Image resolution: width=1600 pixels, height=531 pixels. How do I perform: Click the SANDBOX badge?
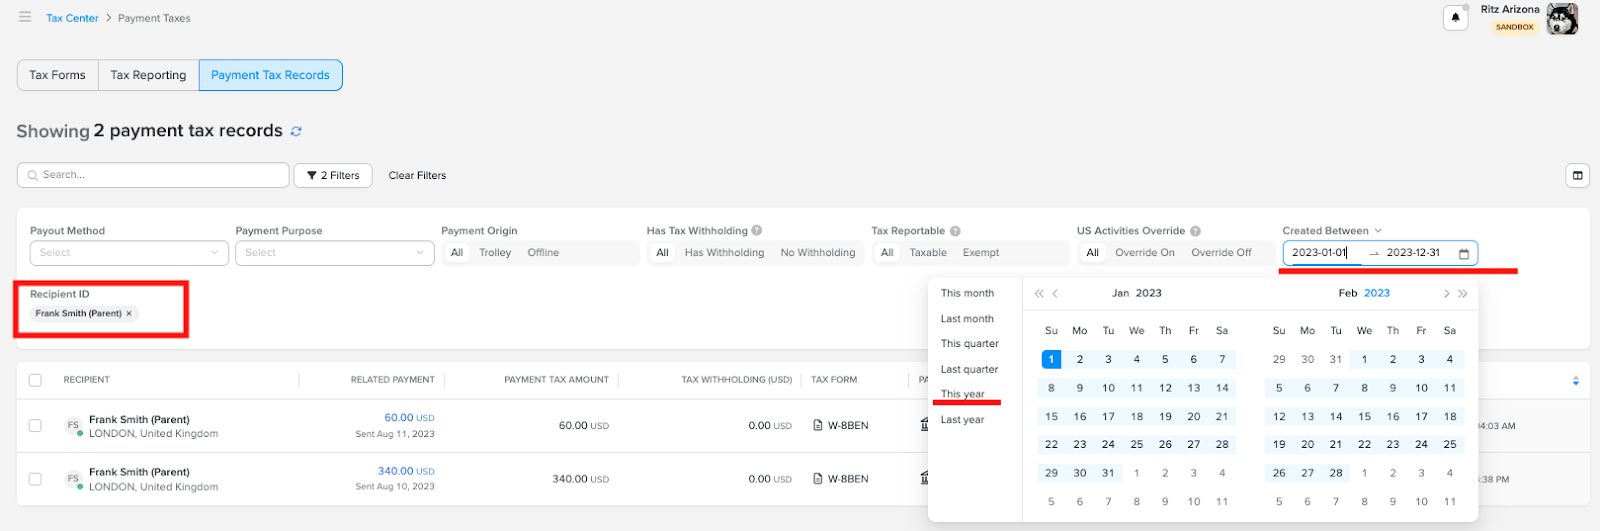click(x=1515, y=27)
